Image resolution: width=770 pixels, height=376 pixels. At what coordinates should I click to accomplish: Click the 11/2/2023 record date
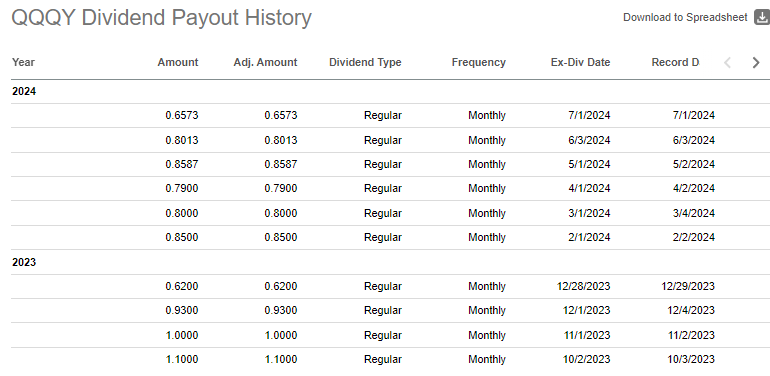click(x=691, y=335)
